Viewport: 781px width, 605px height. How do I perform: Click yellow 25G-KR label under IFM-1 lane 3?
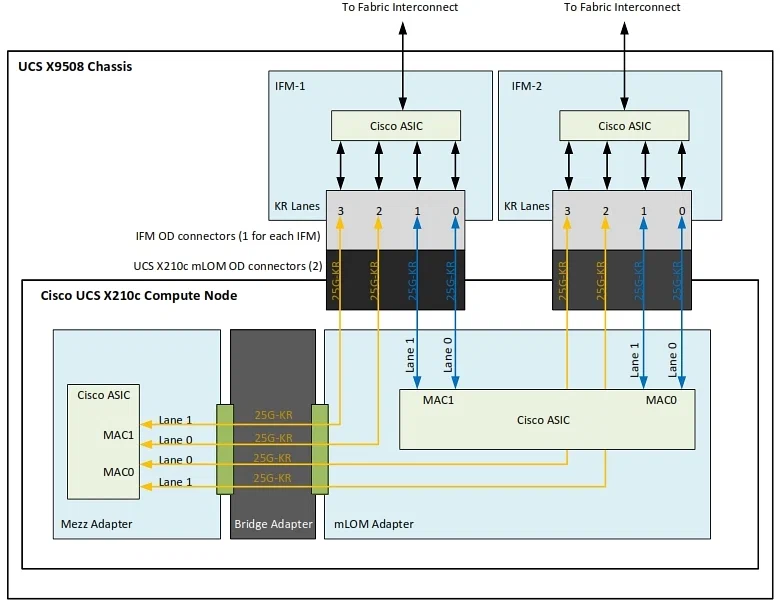(x=336, y=280)
